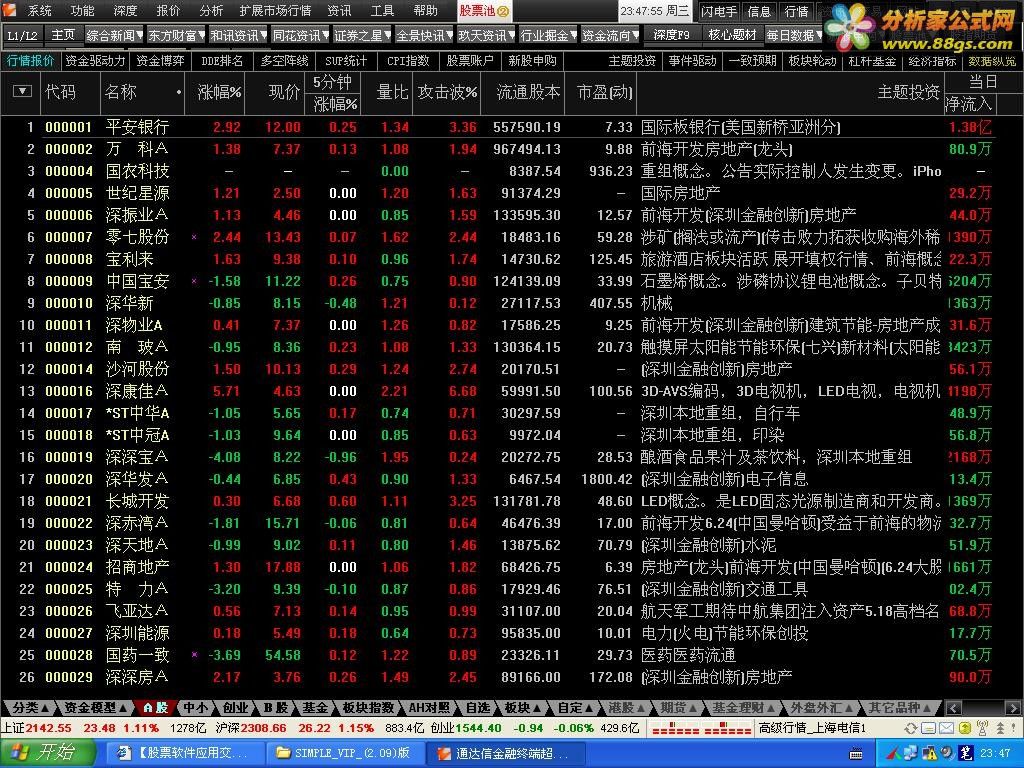Switch to SIMPLE_VIP_(2.09)版 taskbar window
Image resolution: width=1024 pixels, height=768 pixels.
tap(344, 753)
